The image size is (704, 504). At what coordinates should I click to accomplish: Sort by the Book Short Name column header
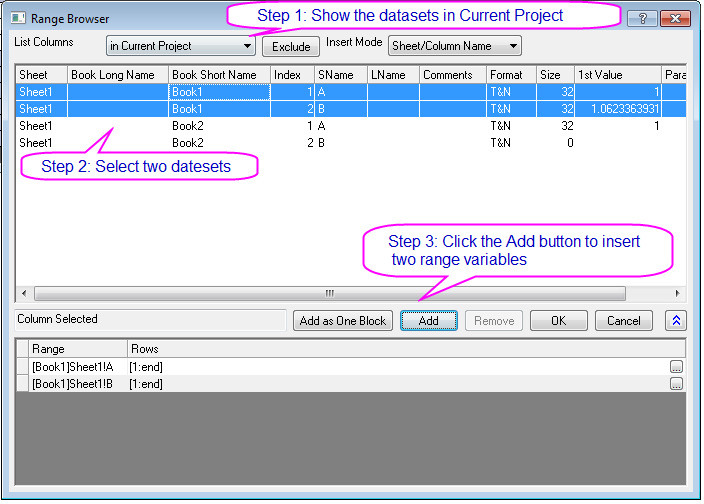pos(219,75)
